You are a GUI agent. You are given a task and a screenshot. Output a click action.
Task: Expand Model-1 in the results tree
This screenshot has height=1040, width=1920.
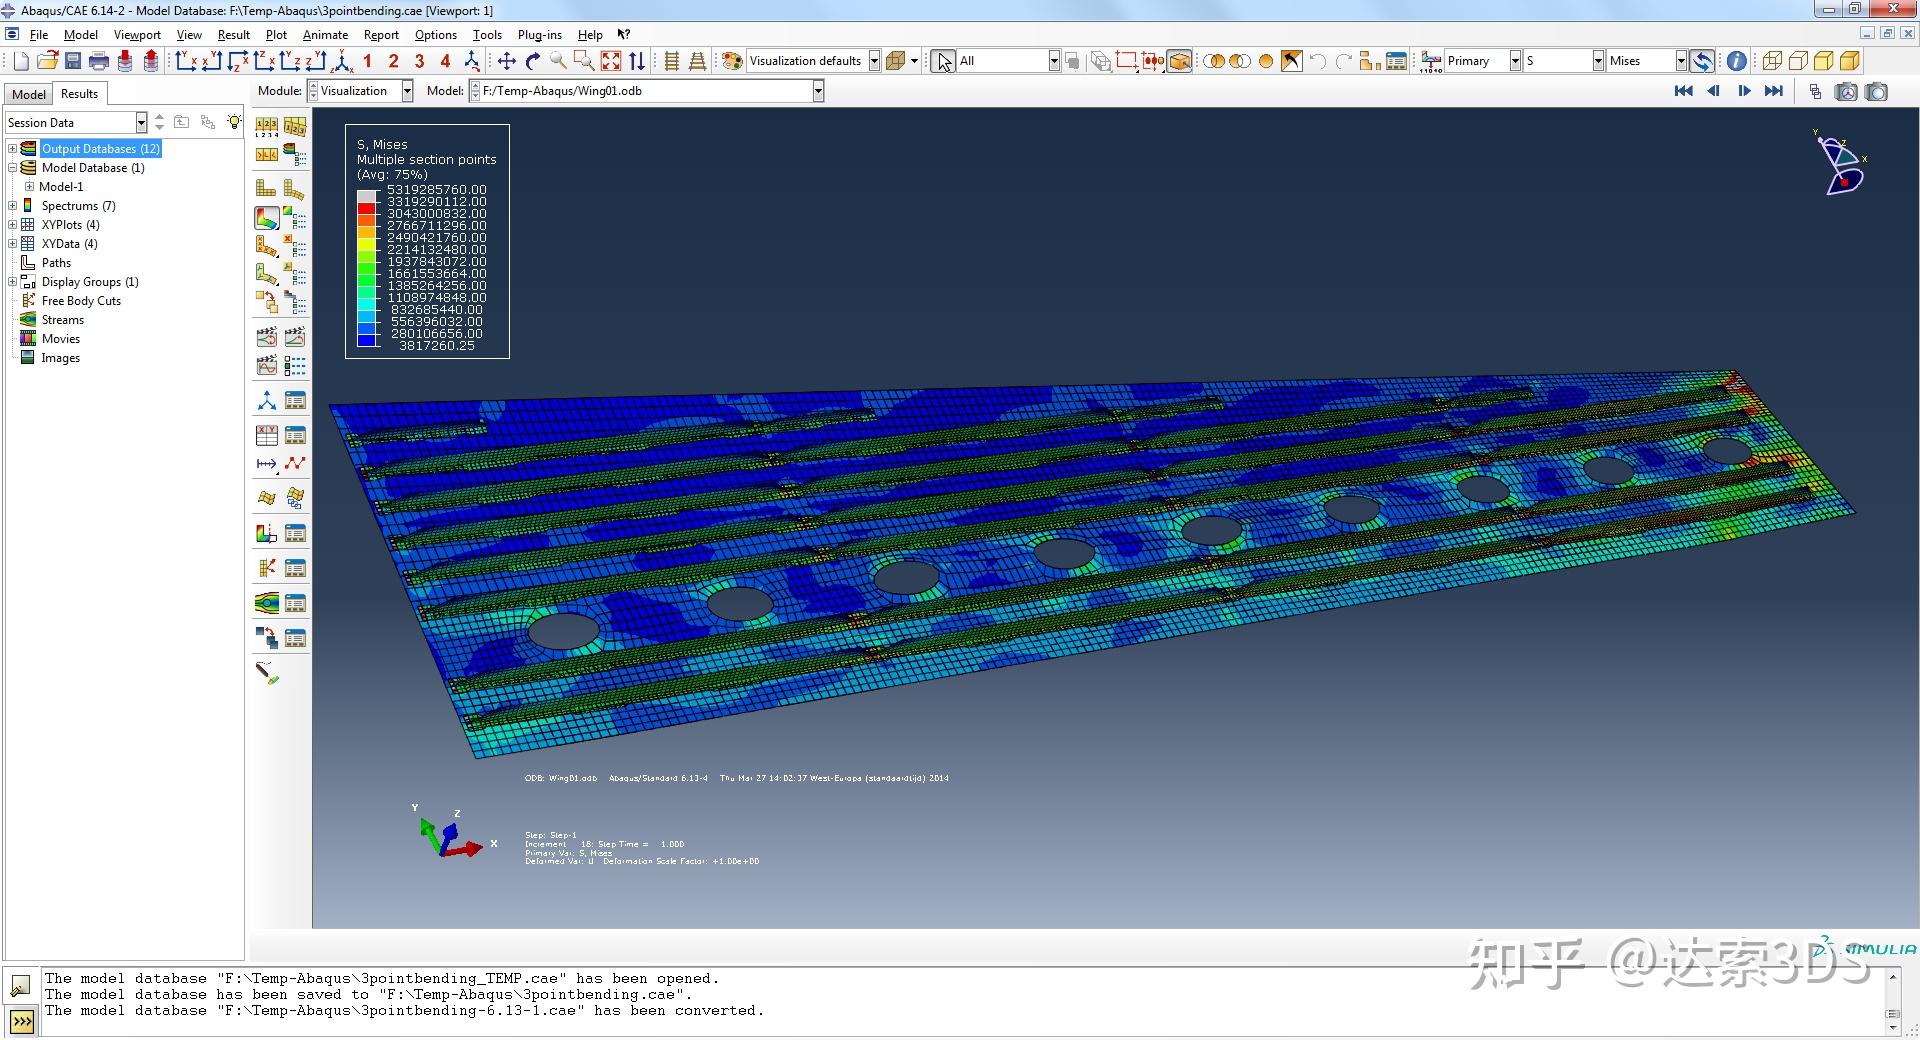(30, 186)
